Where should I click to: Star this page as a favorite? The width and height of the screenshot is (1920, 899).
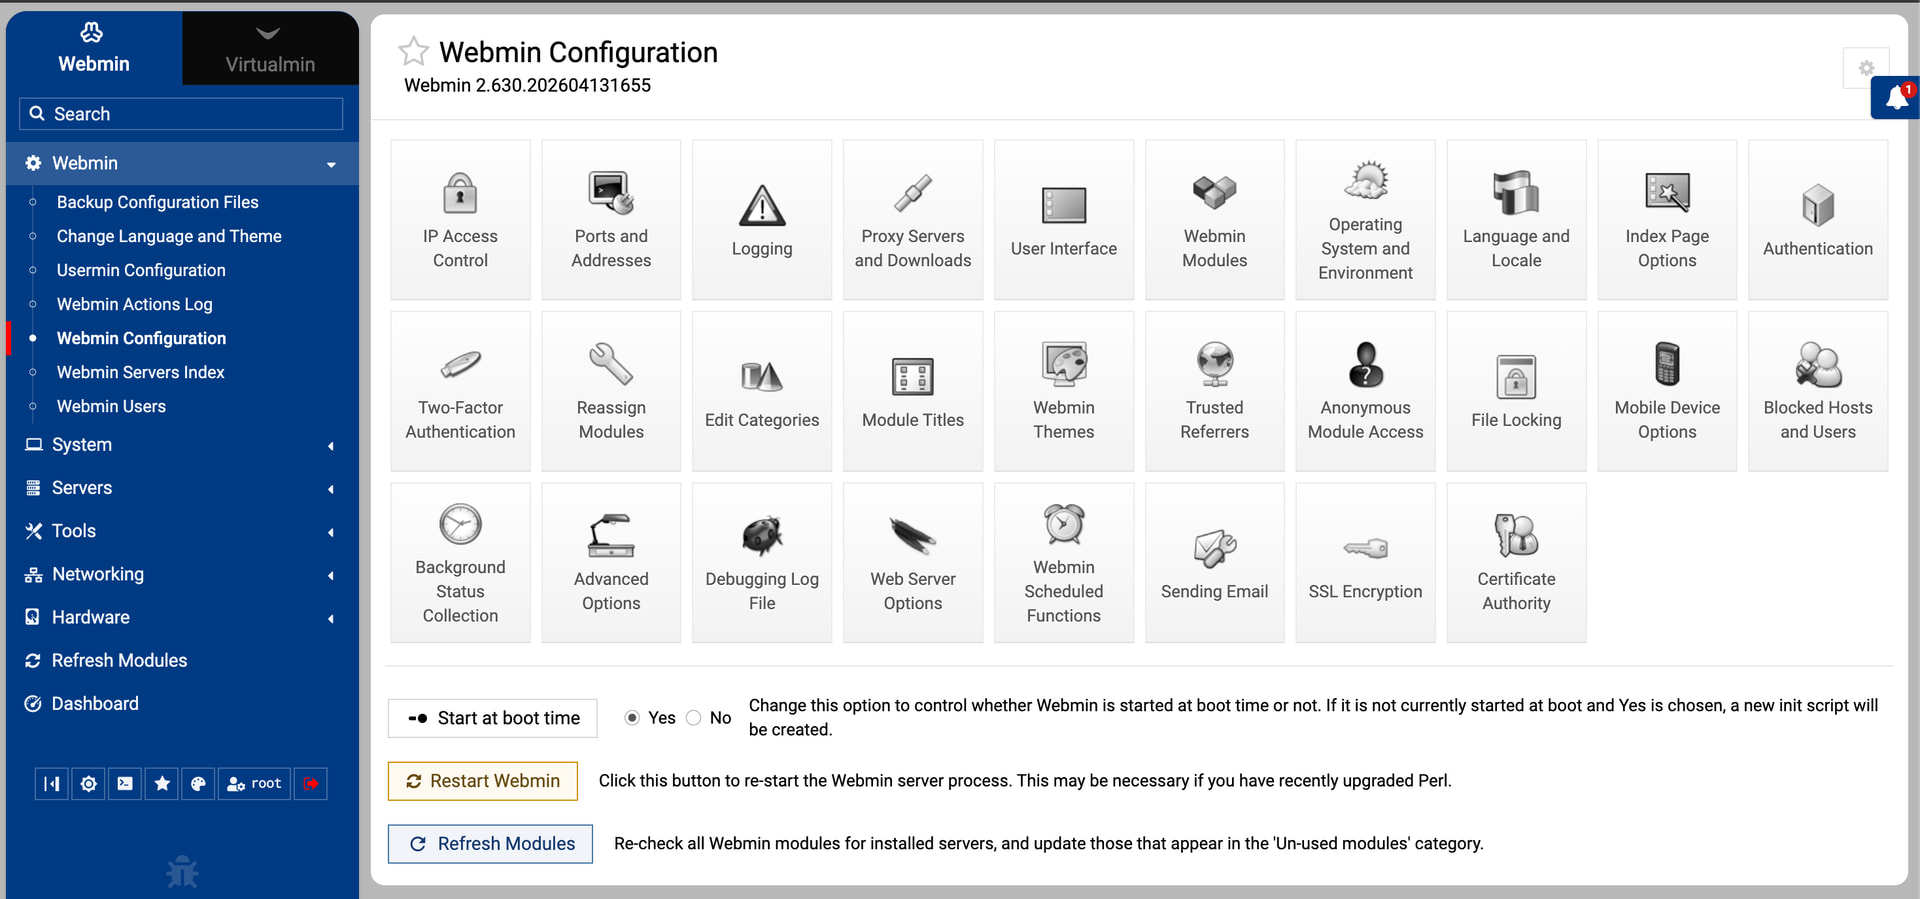413,51
